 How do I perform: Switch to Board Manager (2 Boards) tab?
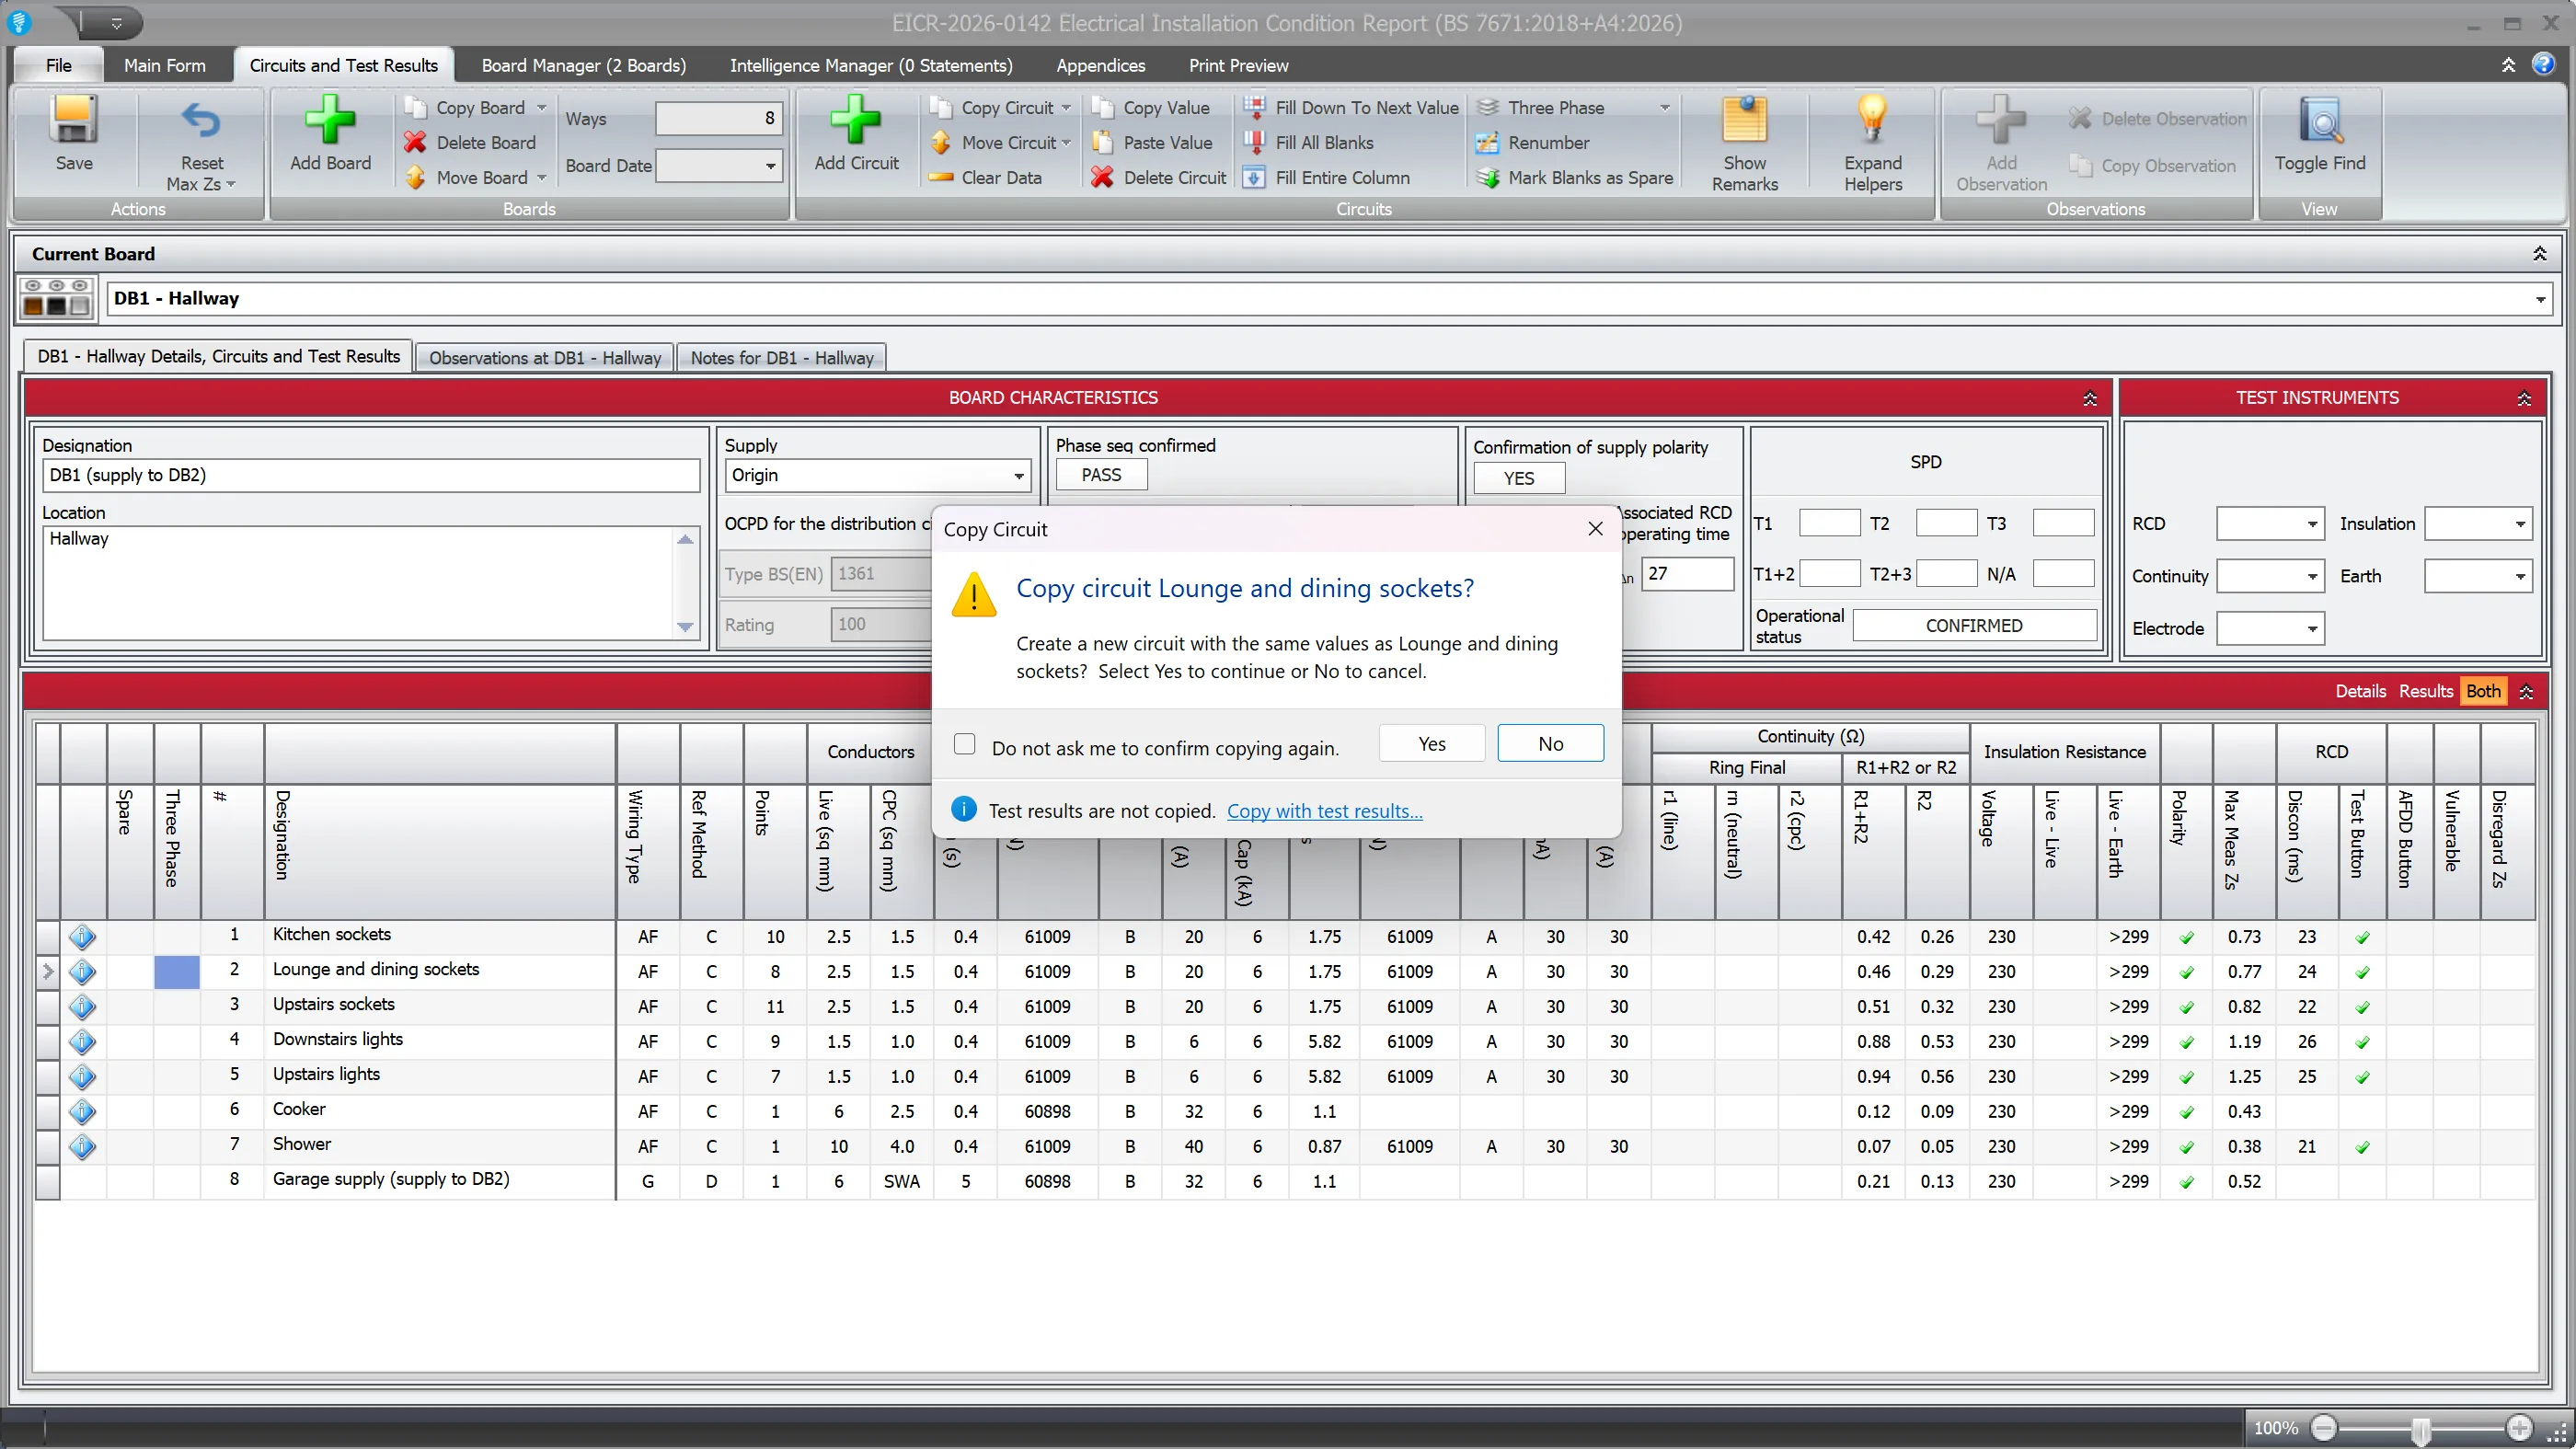click(x=584, y=65)
